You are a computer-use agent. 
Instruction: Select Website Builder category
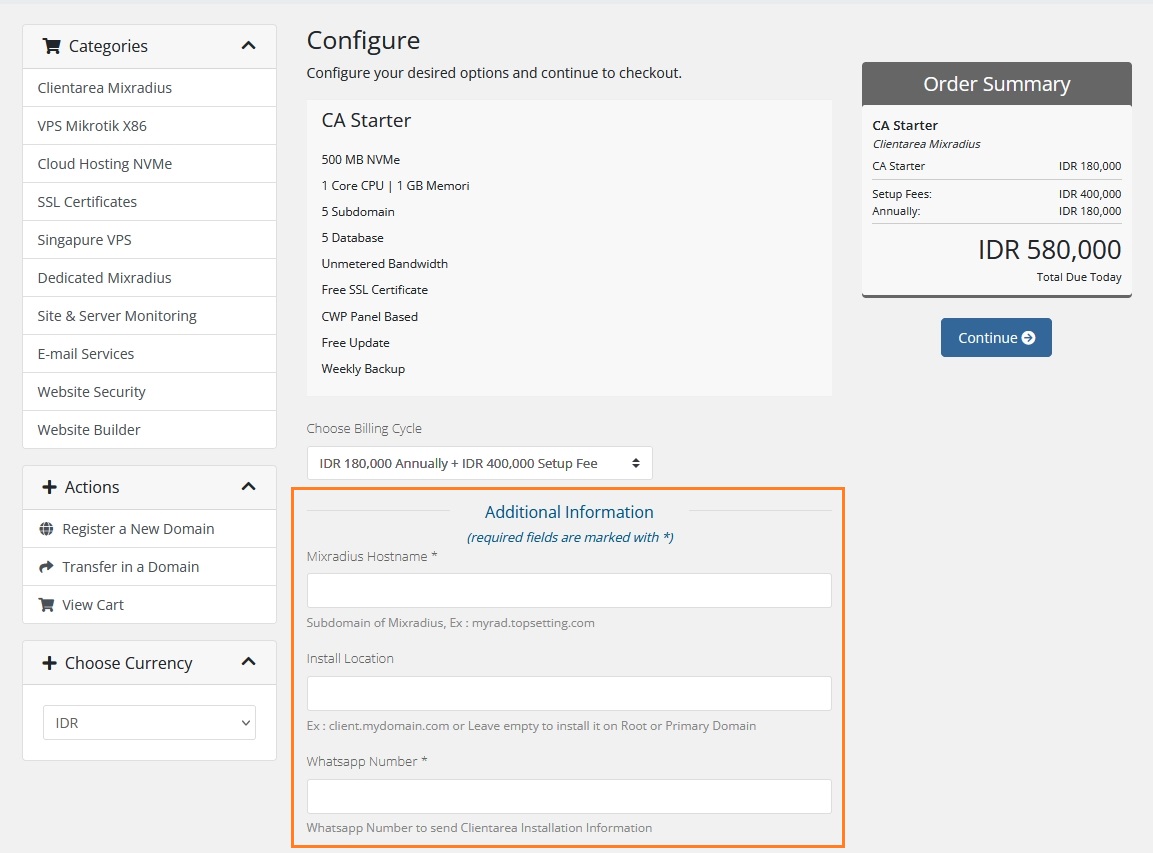tap(149, 429)
